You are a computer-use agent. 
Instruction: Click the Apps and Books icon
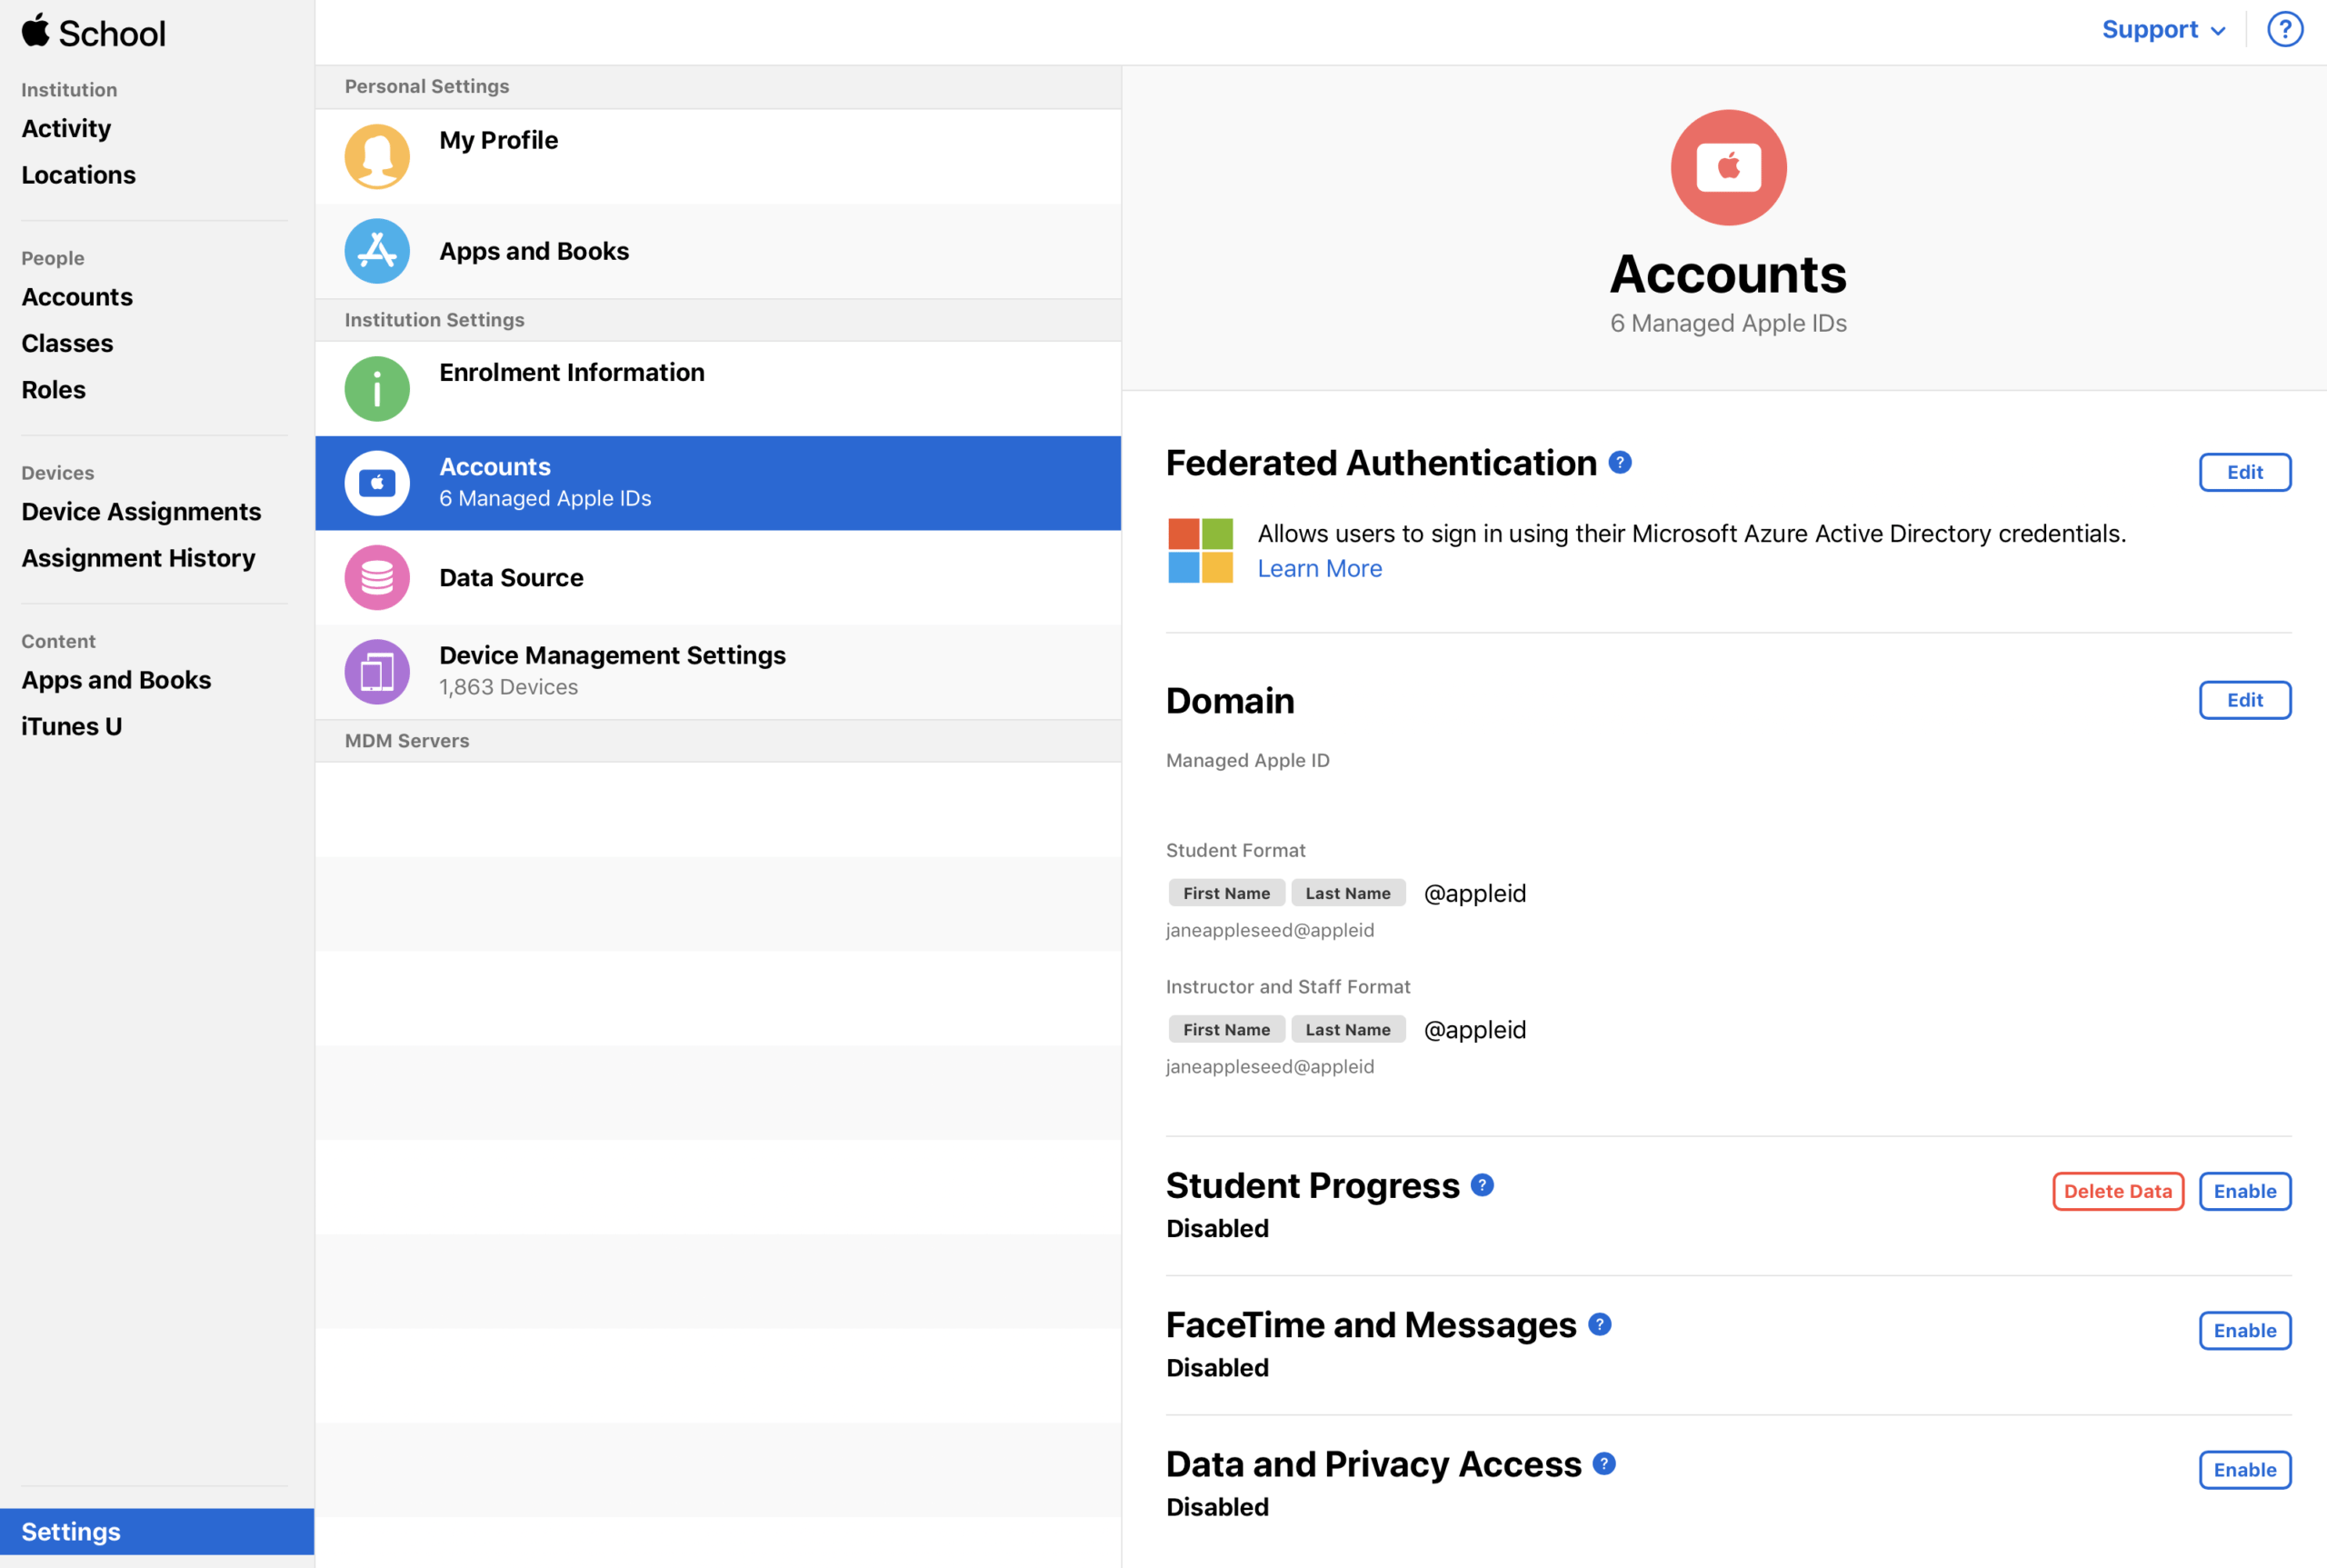point(376,250)
